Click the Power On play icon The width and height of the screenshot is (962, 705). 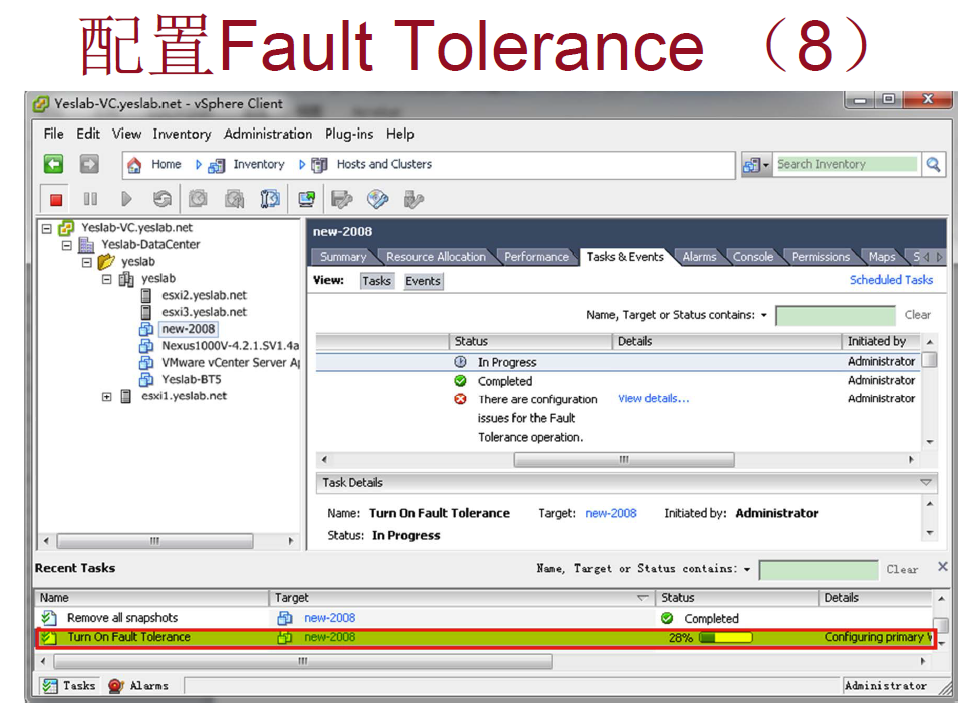point(126,199)
